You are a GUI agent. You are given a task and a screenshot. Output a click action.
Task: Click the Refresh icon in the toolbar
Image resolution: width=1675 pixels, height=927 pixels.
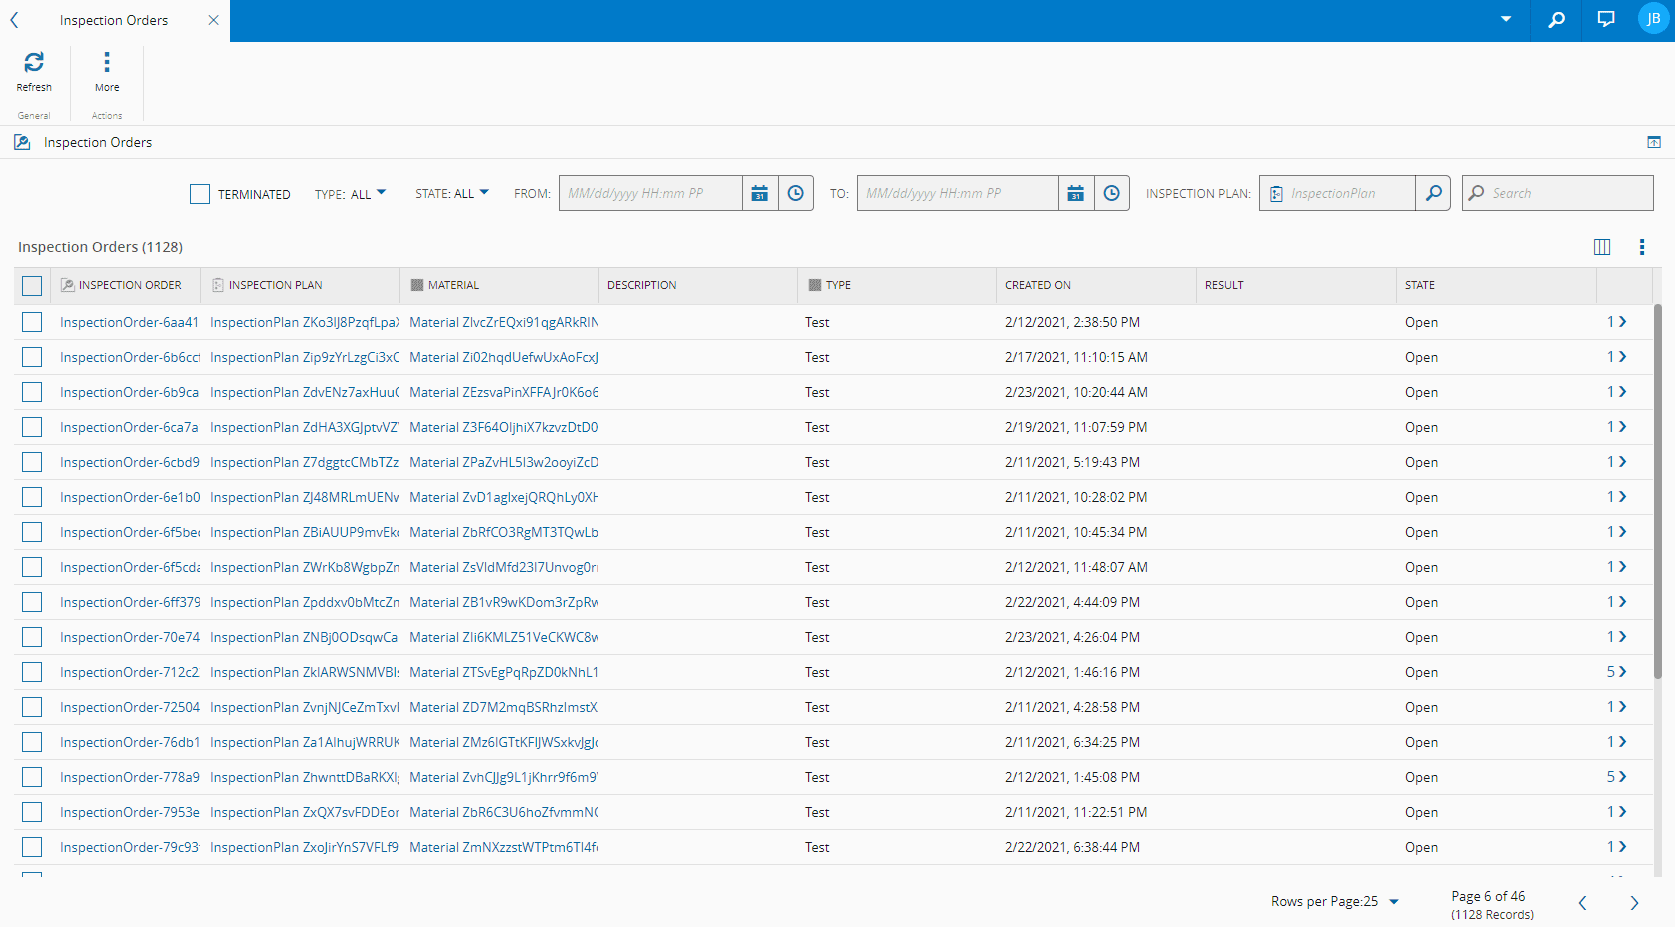pos(34,63)
